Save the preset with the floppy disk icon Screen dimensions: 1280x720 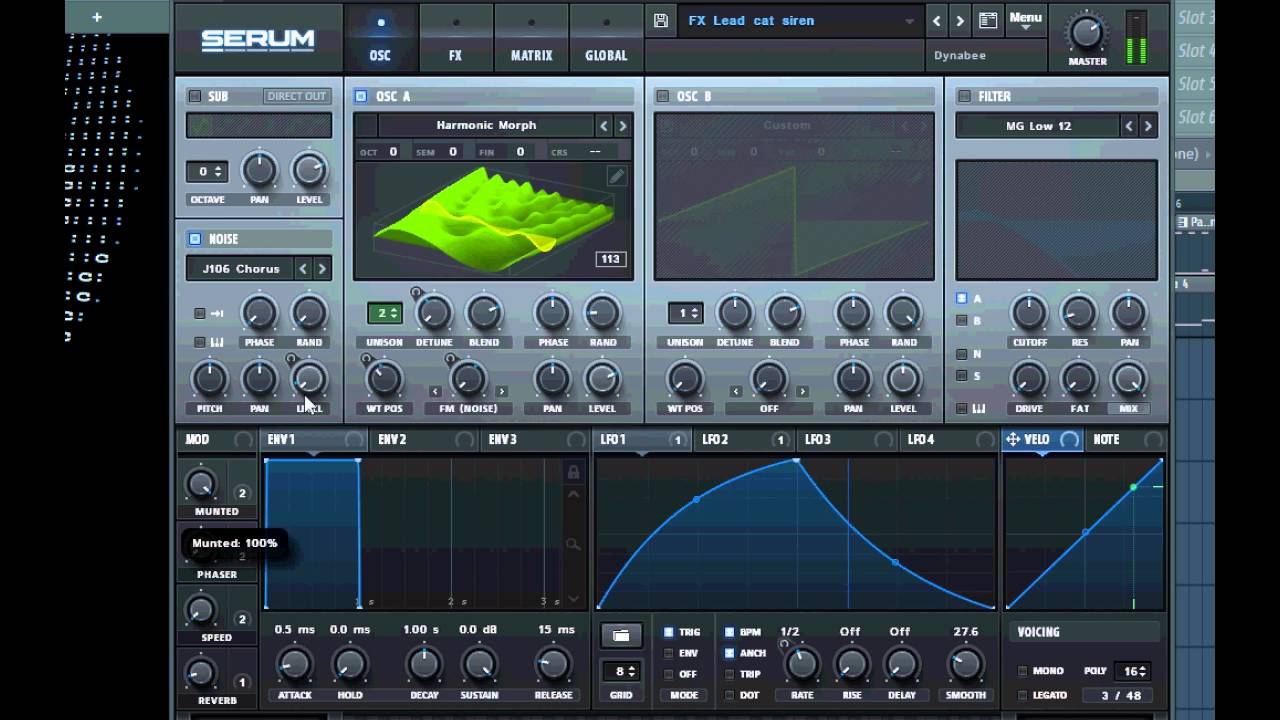(660, 20)
